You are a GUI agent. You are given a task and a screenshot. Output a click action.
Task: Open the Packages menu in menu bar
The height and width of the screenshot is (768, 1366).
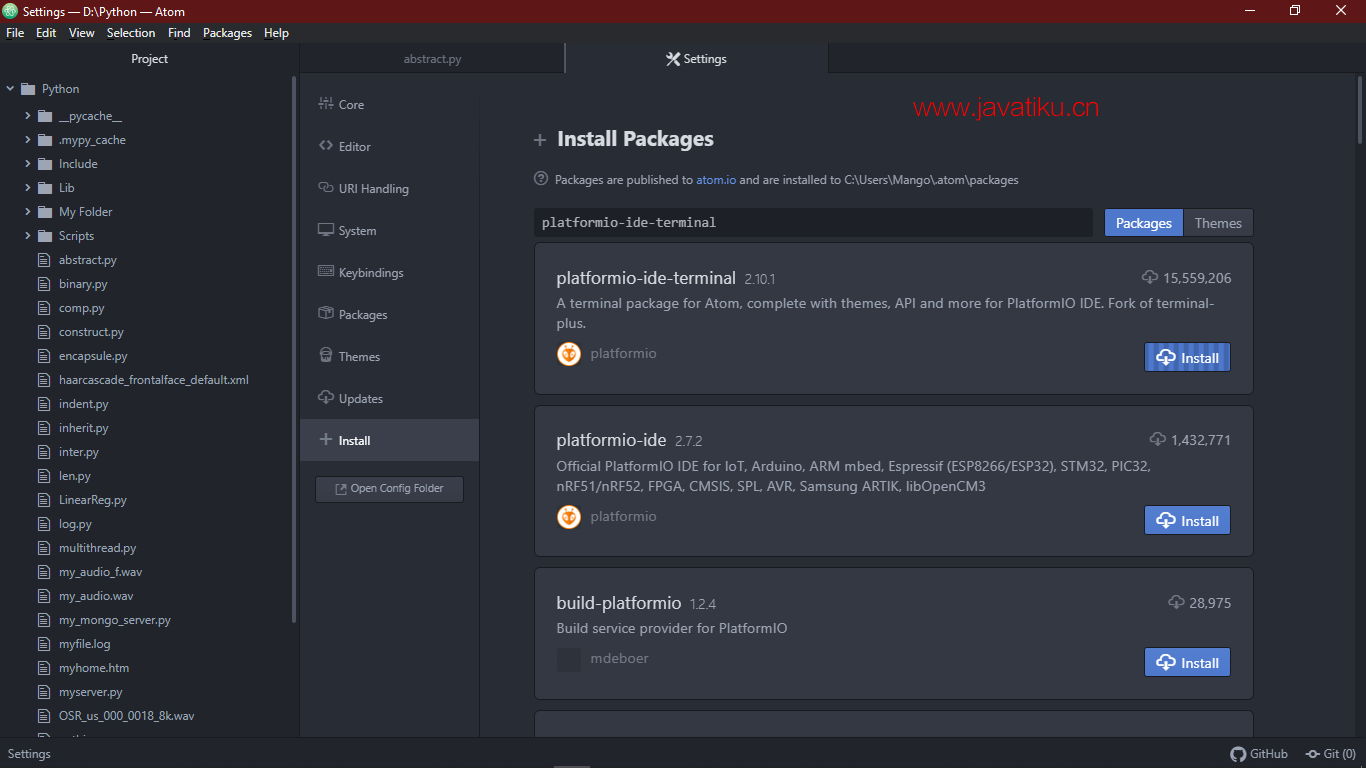coord(227,33)
